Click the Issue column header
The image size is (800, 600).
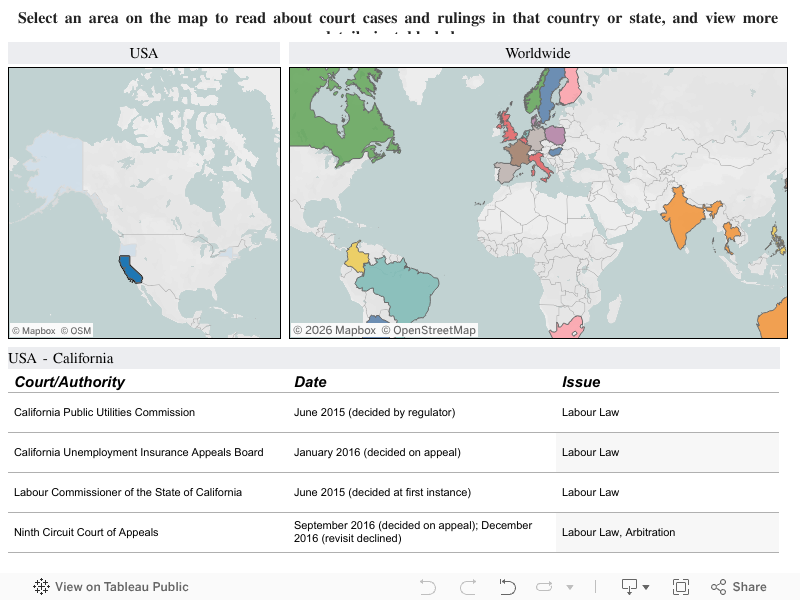coord(581,382)
